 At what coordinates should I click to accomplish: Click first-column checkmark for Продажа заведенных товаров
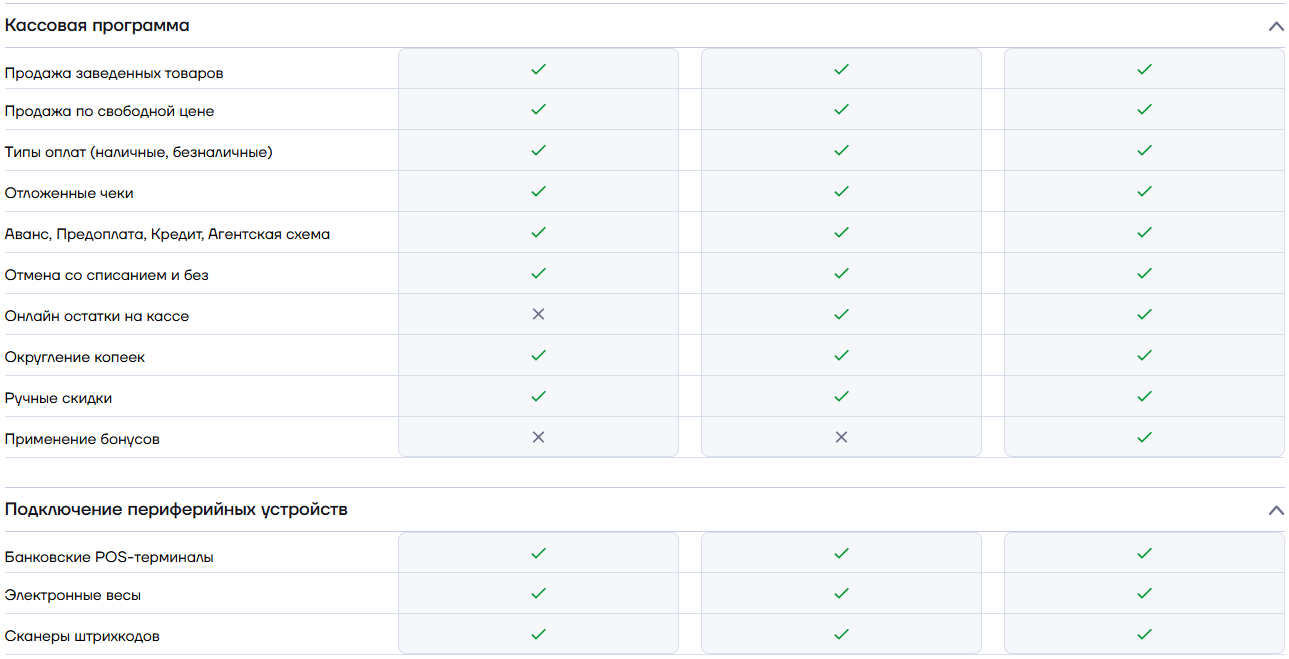coord(538,70)
